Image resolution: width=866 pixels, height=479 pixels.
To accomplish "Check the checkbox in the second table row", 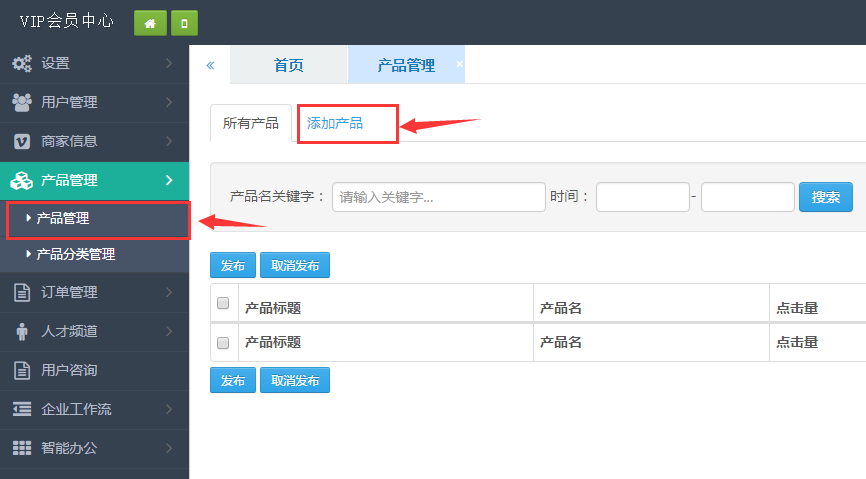I will pyautogui.click(x=223, y=342).
